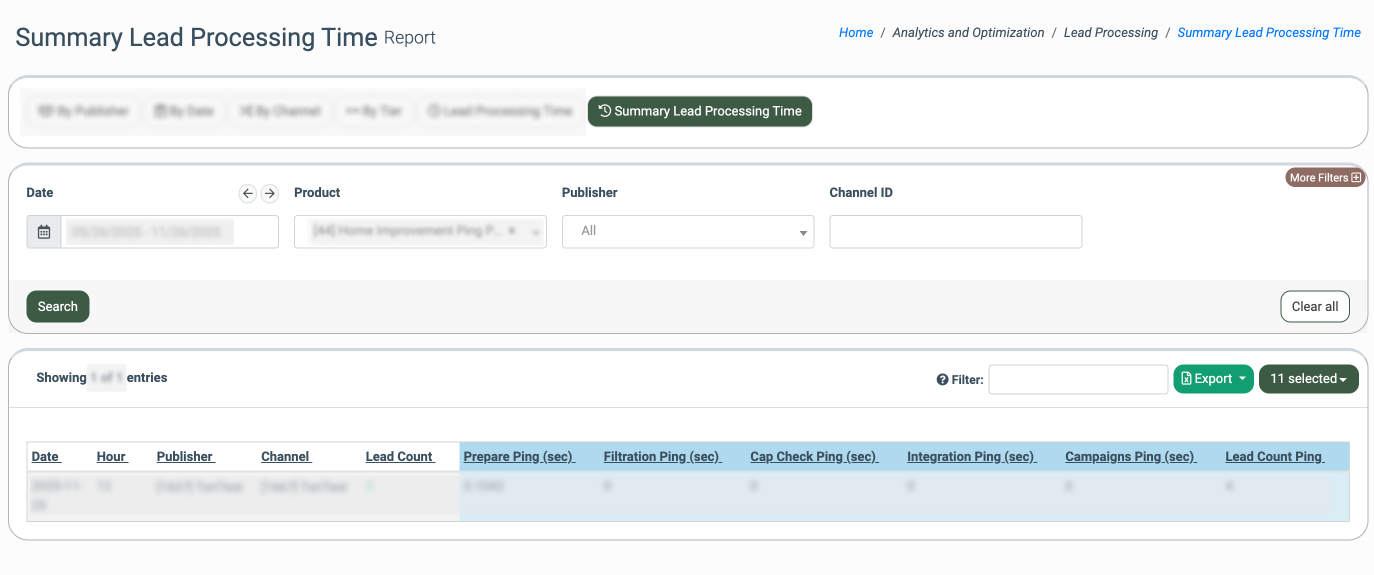
Task: Focus the table Filter text box
Action: pos(1078,379)
